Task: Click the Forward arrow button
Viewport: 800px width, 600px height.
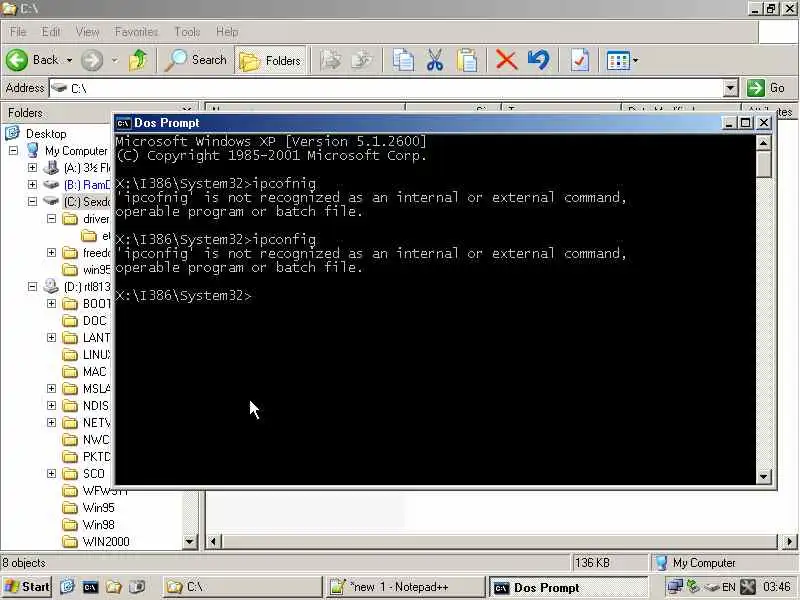Action: [92, 60]
